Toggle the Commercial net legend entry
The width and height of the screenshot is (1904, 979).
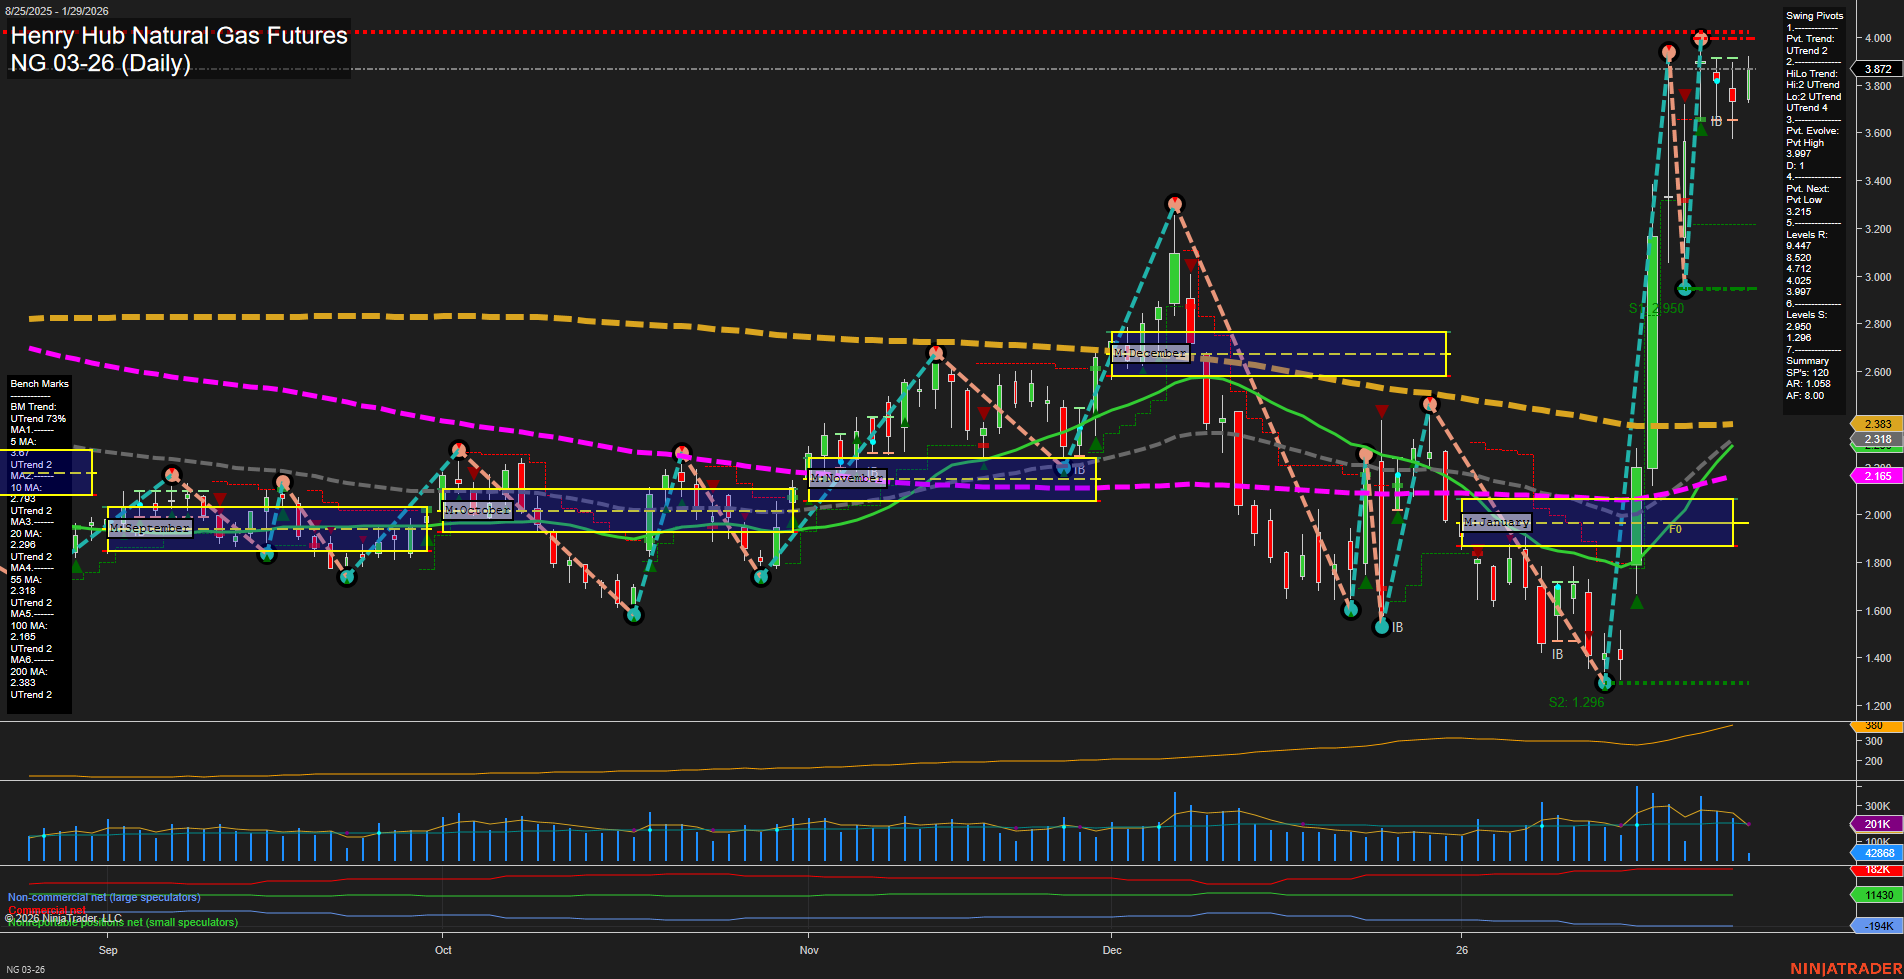(48, 911)
